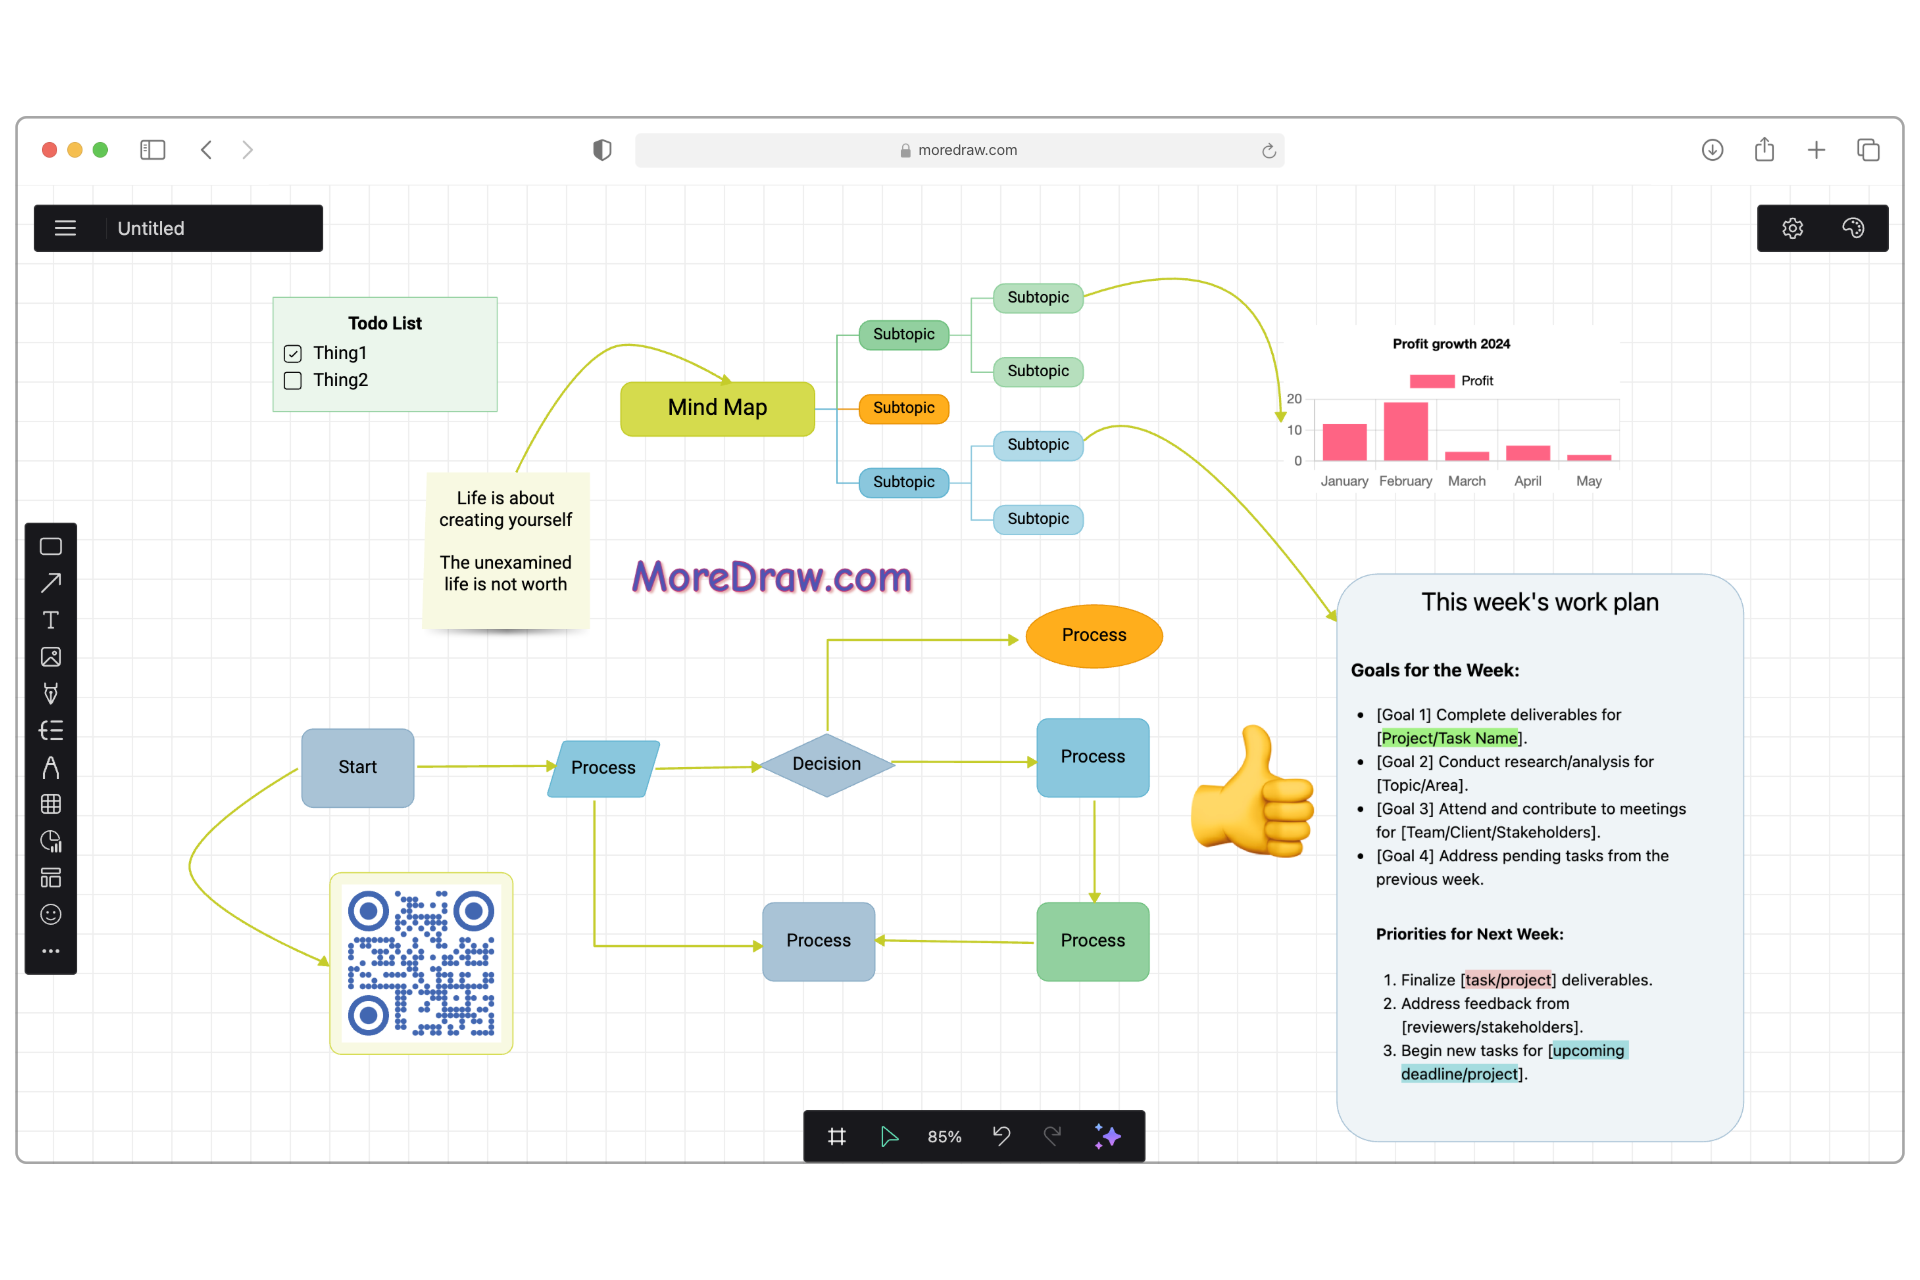Select the Start flowchart node
Image resolution: width=1920 pixels, height=1280 pixels.
[x=357, y=767]
